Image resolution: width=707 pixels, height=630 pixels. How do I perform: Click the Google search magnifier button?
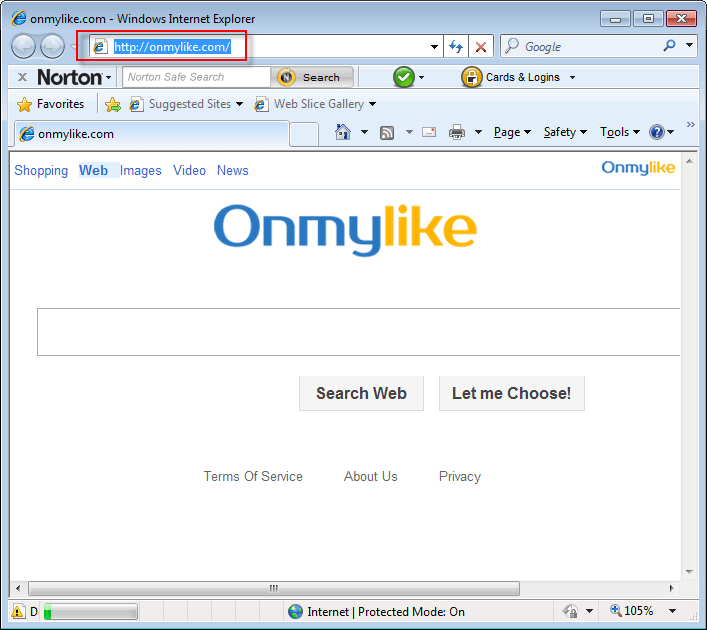(670, 46)
